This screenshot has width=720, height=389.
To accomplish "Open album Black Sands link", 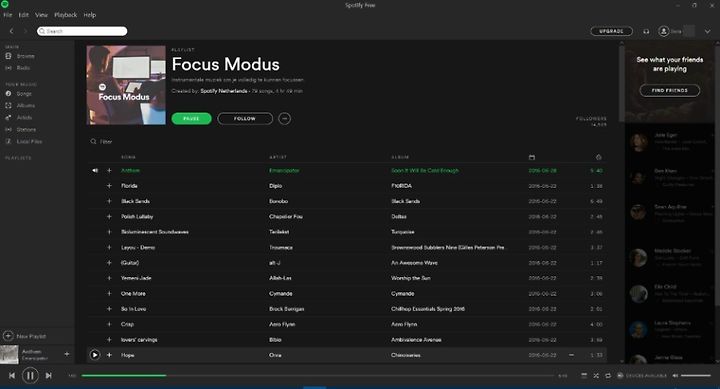I will click(405, 201).
